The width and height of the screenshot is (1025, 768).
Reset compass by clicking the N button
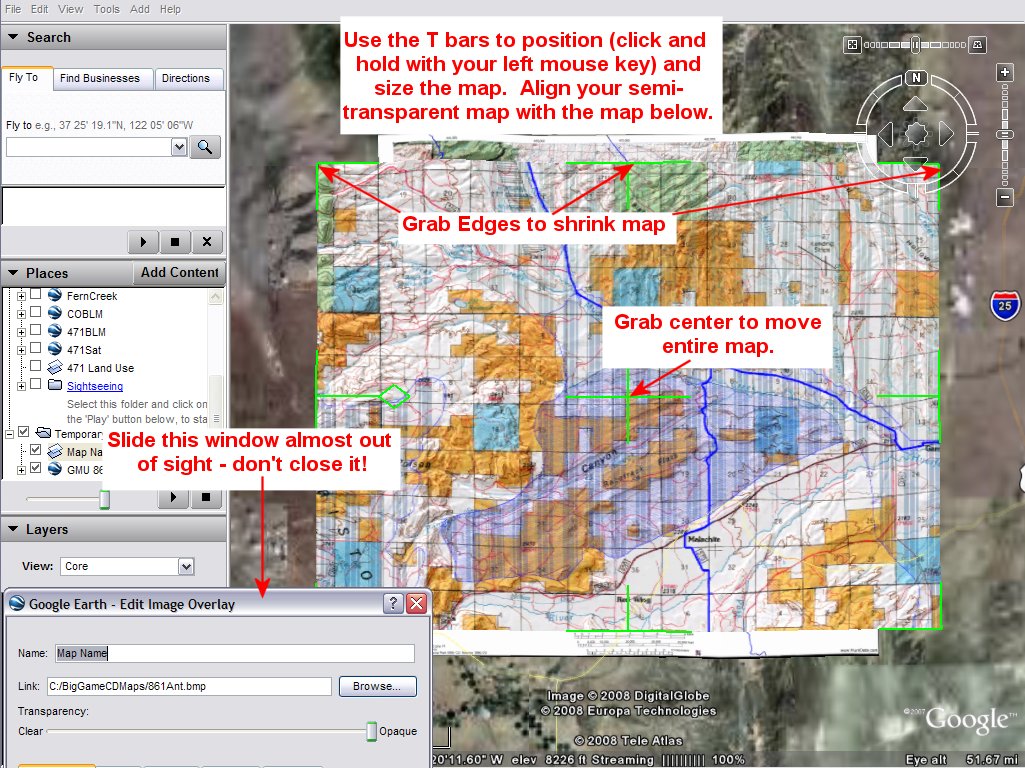[916, 78]
